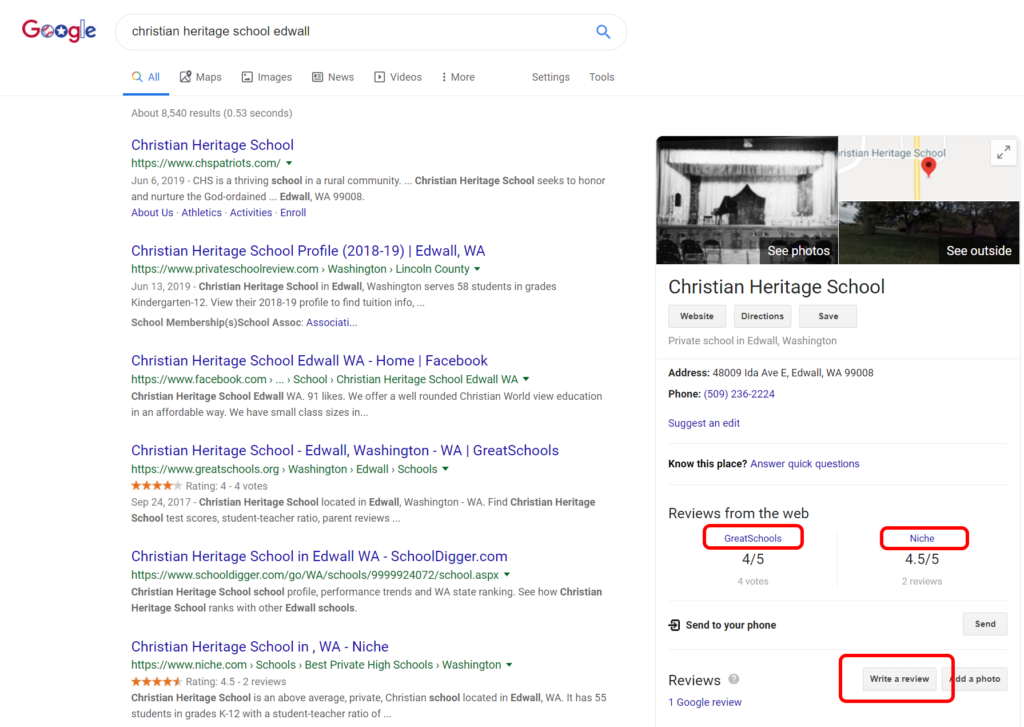Switch to the Videos tab
This screenshot has width=1024, height=727.
(398, 77)
